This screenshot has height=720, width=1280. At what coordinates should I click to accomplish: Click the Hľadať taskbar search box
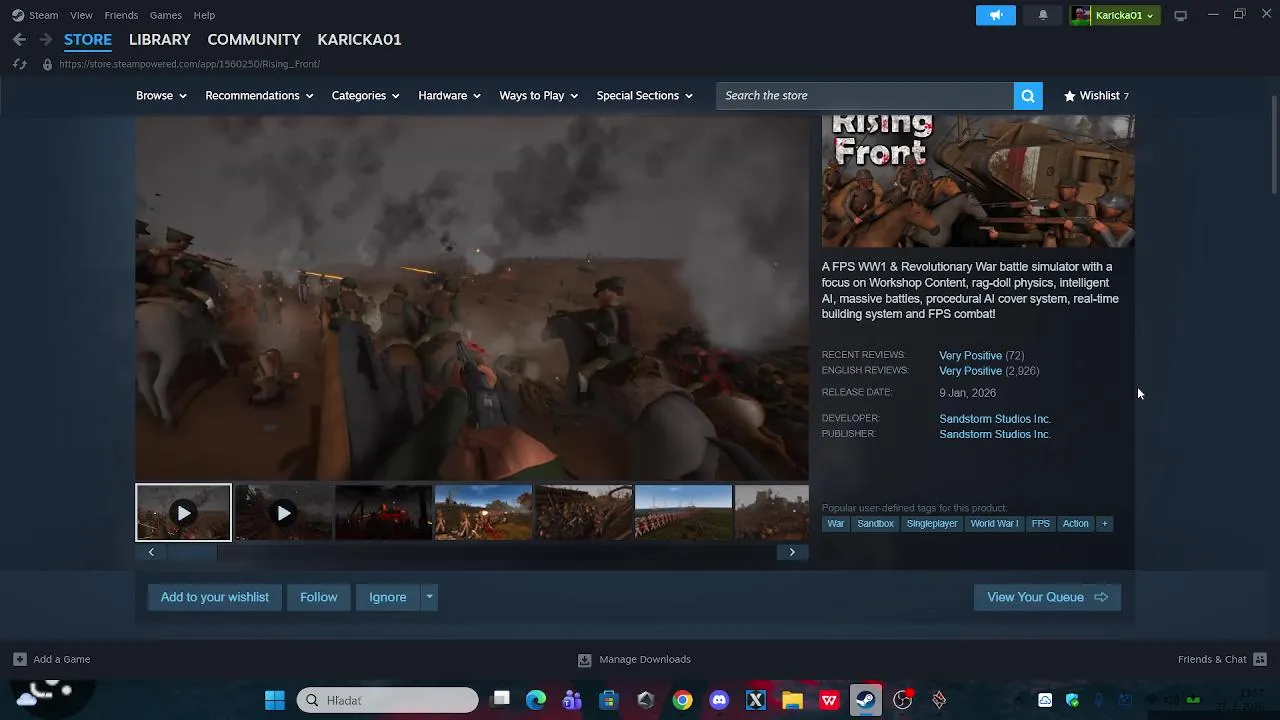[x=388, y=700]
